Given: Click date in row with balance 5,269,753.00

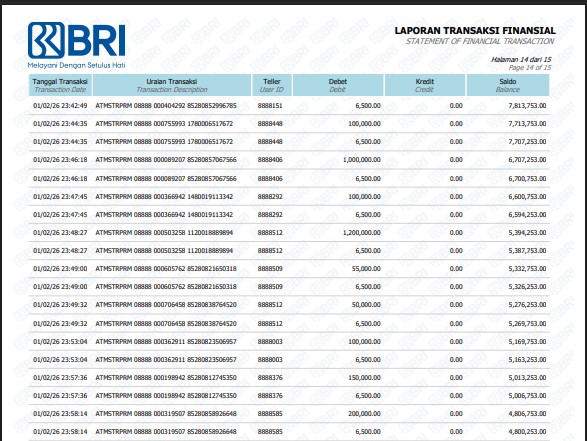Looking at the screenshot, I should pyautogui.click(x=60, y=323).
